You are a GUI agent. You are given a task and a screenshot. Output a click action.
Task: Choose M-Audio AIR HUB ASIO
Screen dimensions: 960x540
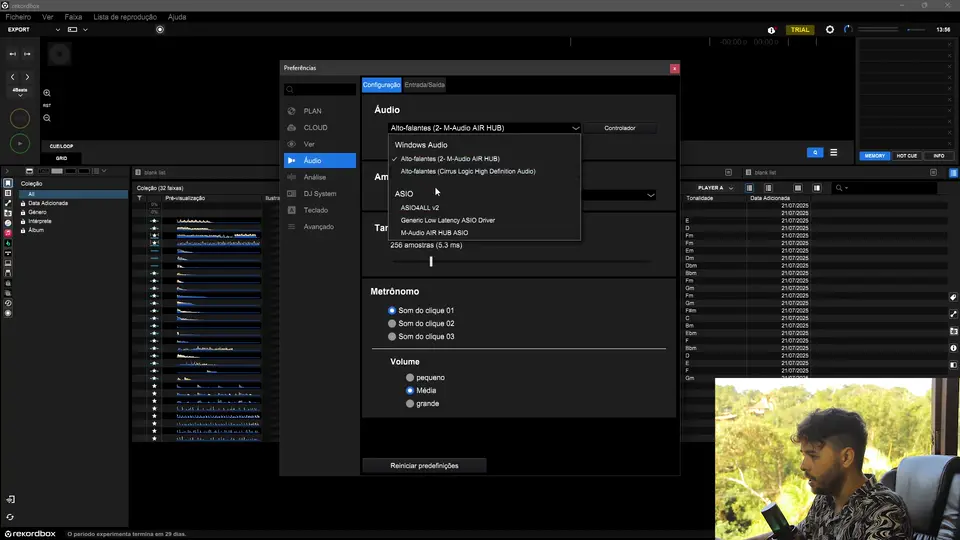pos(434,233)
